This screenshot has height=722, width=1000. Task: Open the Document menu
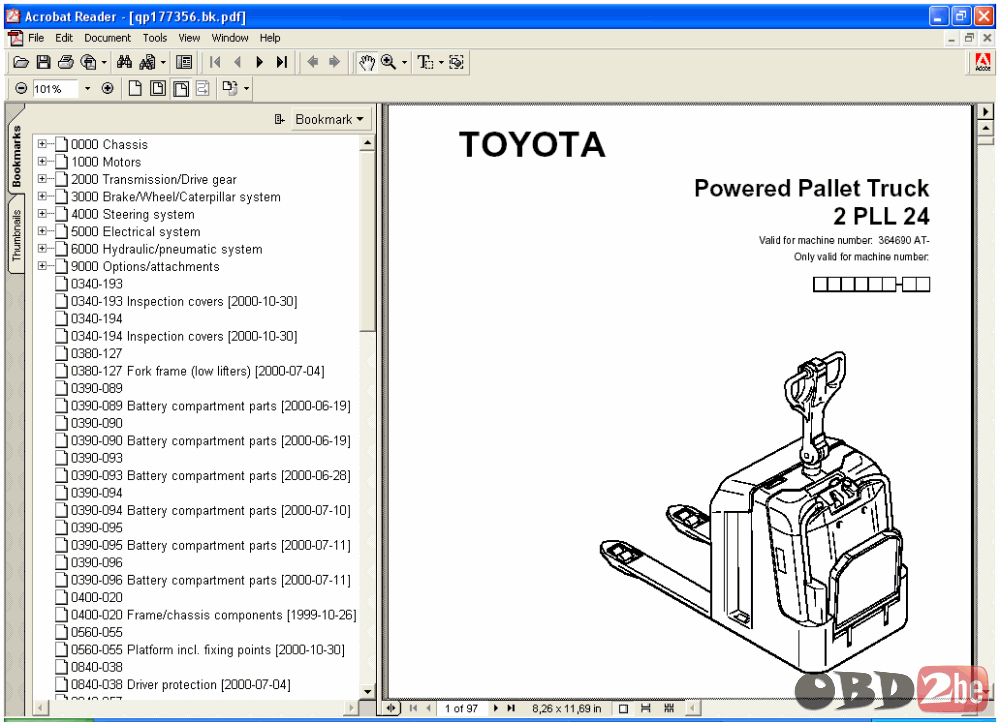click(107, 38)
